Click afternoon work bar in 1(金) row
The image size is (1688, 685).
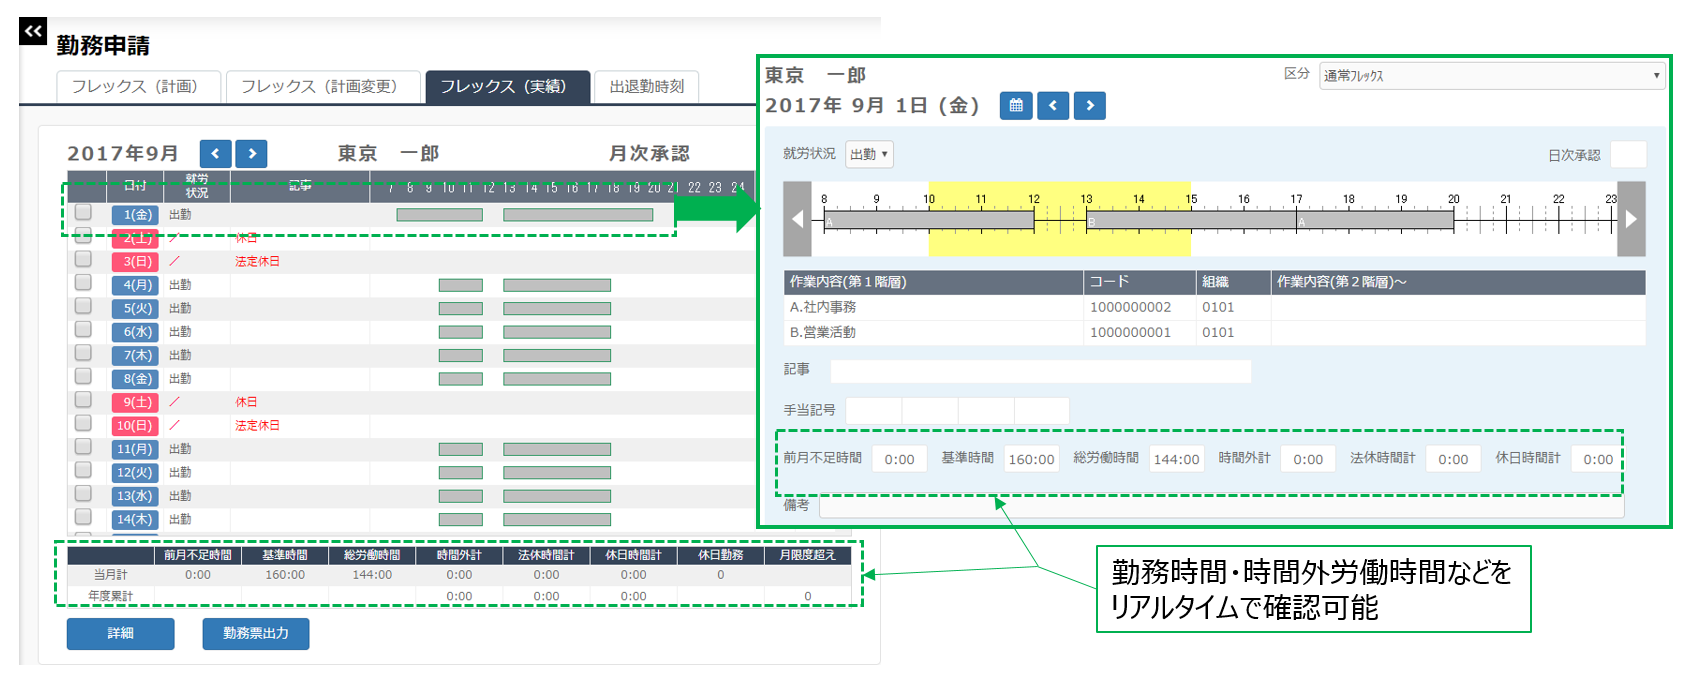pos(578,215)
